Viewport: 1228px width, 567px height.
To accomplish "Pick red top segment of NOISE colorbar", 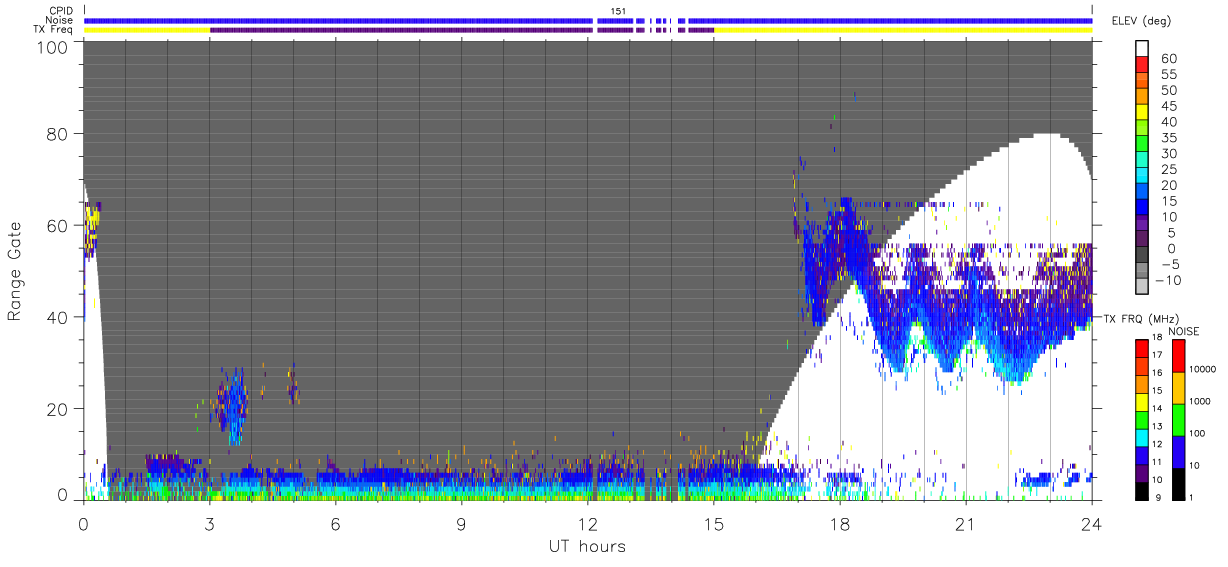I will [1178, 356].
